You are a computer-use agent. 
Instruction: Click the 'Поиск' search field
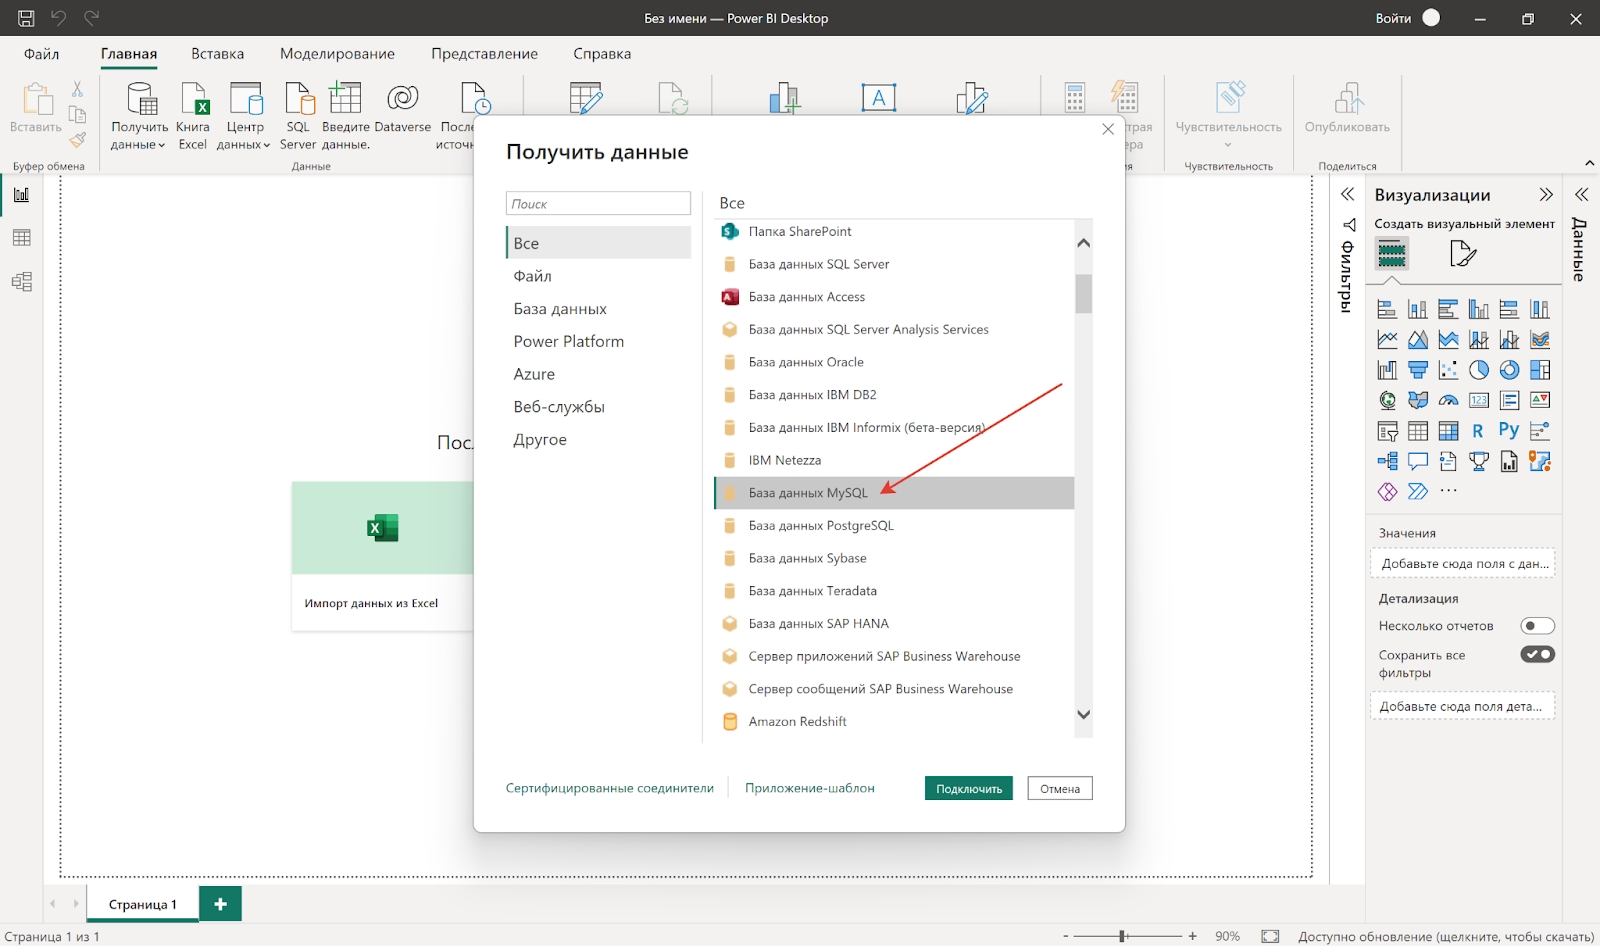(x=598, y=204)
